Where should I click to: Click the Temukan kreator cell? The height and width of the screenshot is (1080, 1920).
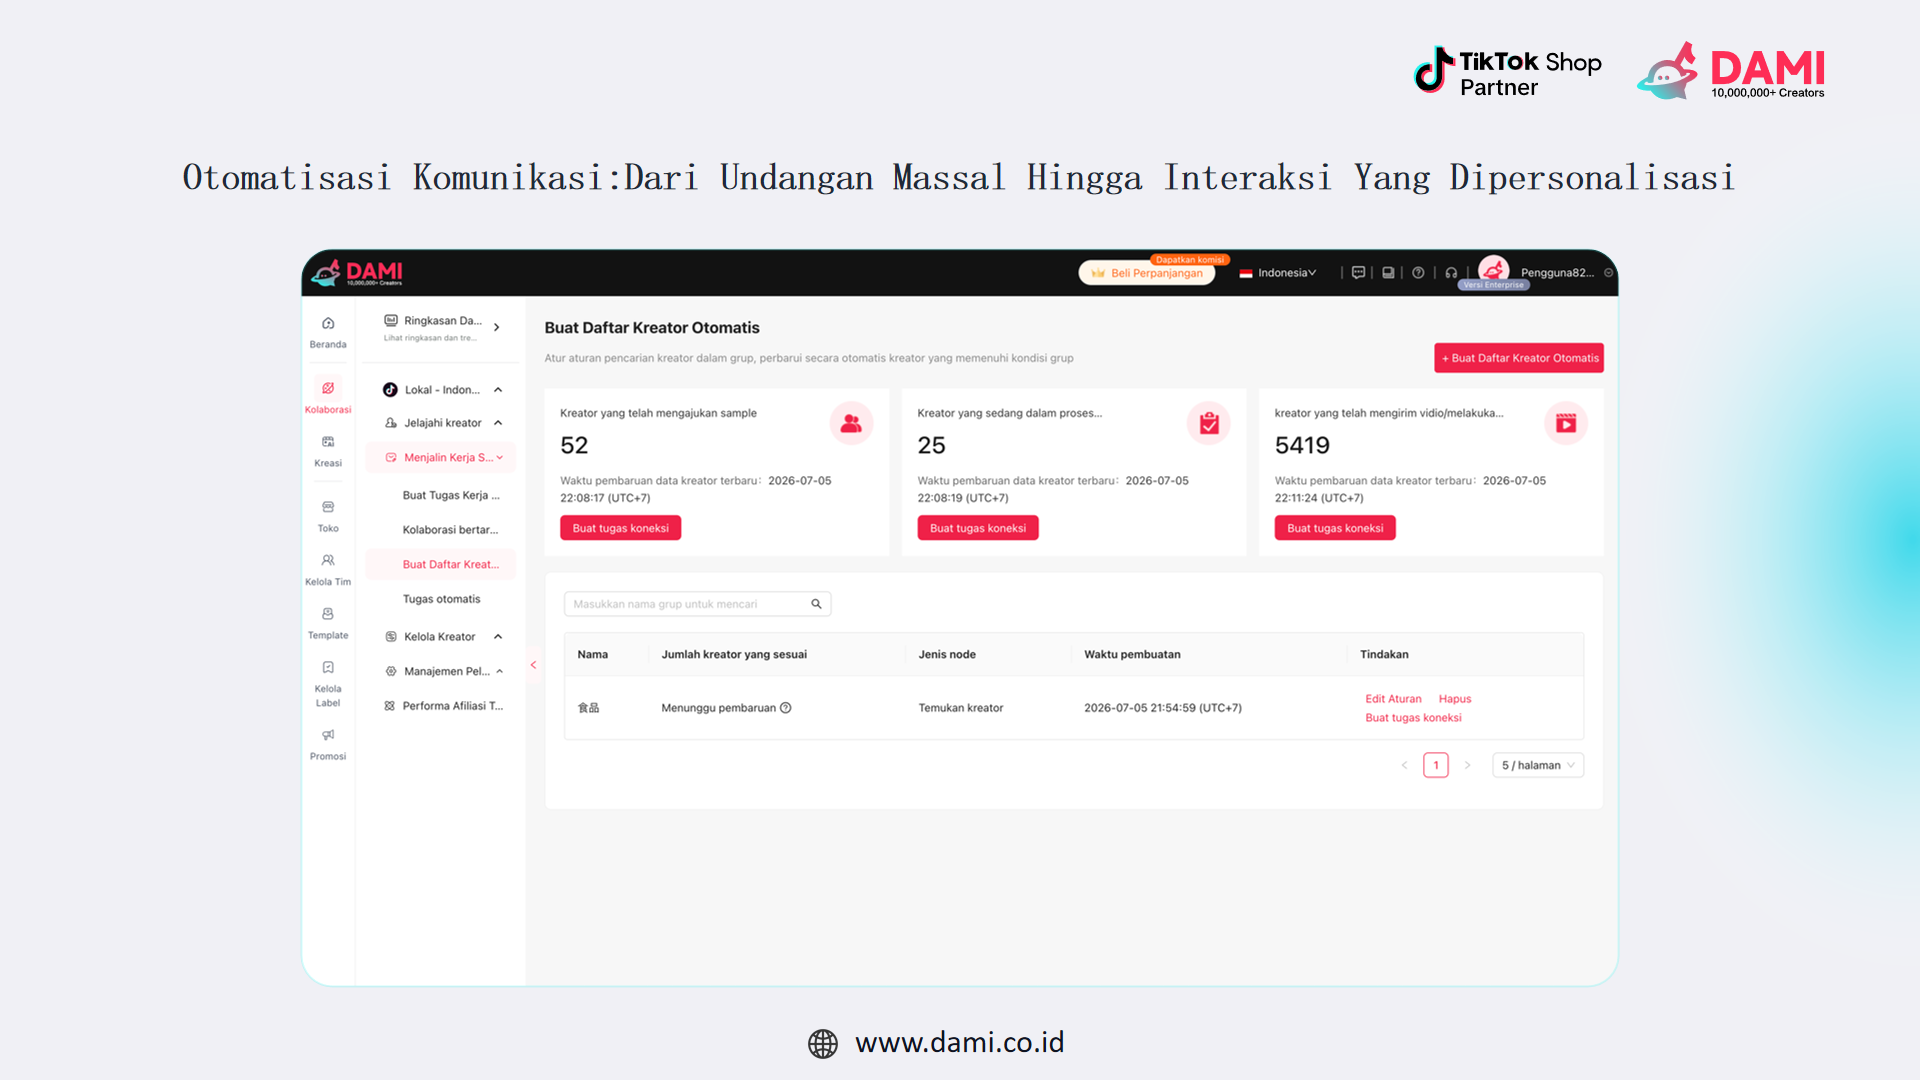pos(961,708)
